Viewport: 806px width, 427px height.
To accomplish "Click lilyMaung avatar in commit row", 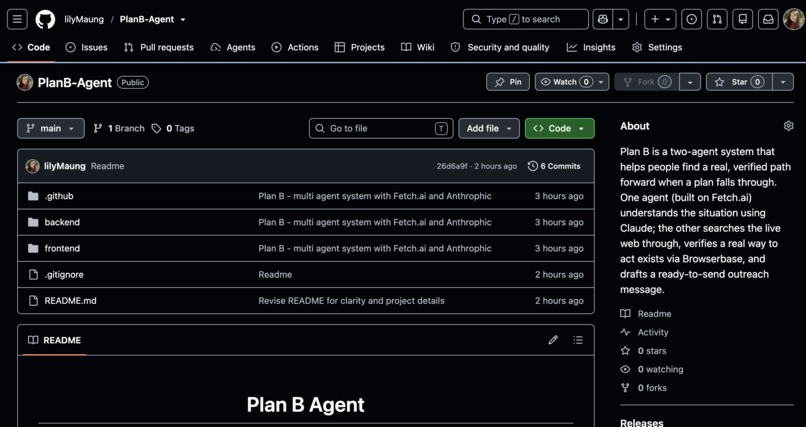I will tap(32, 166).
